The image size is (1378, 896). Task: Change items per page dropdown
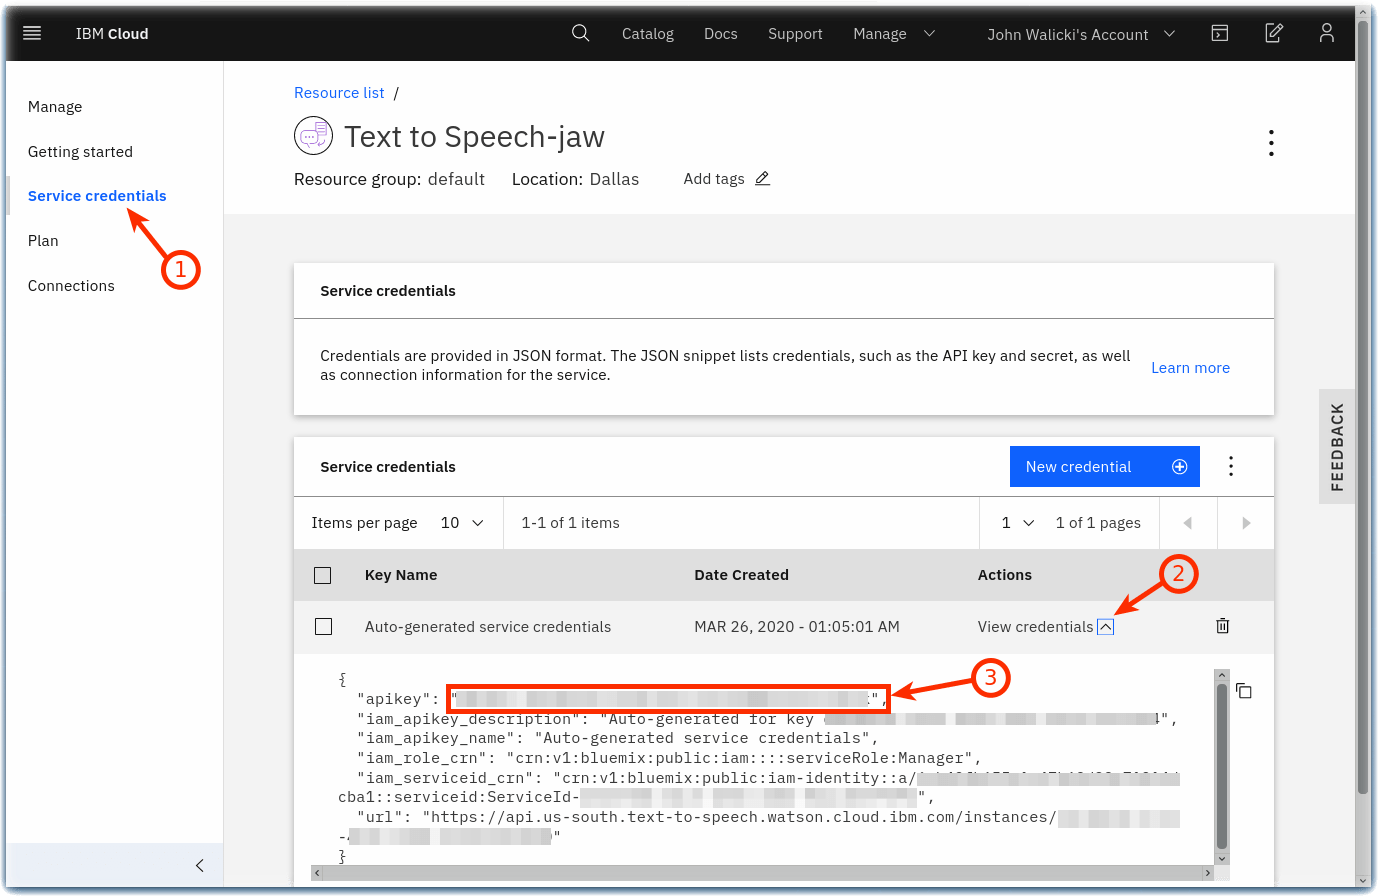462,523
